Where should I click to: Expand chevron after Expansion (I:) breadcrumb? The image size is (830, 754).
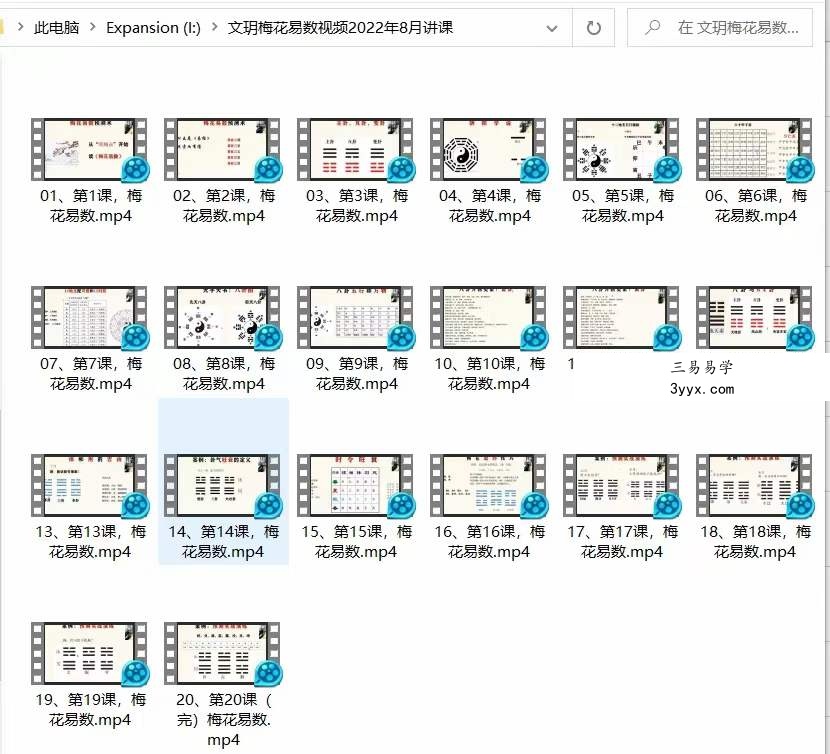214,26
